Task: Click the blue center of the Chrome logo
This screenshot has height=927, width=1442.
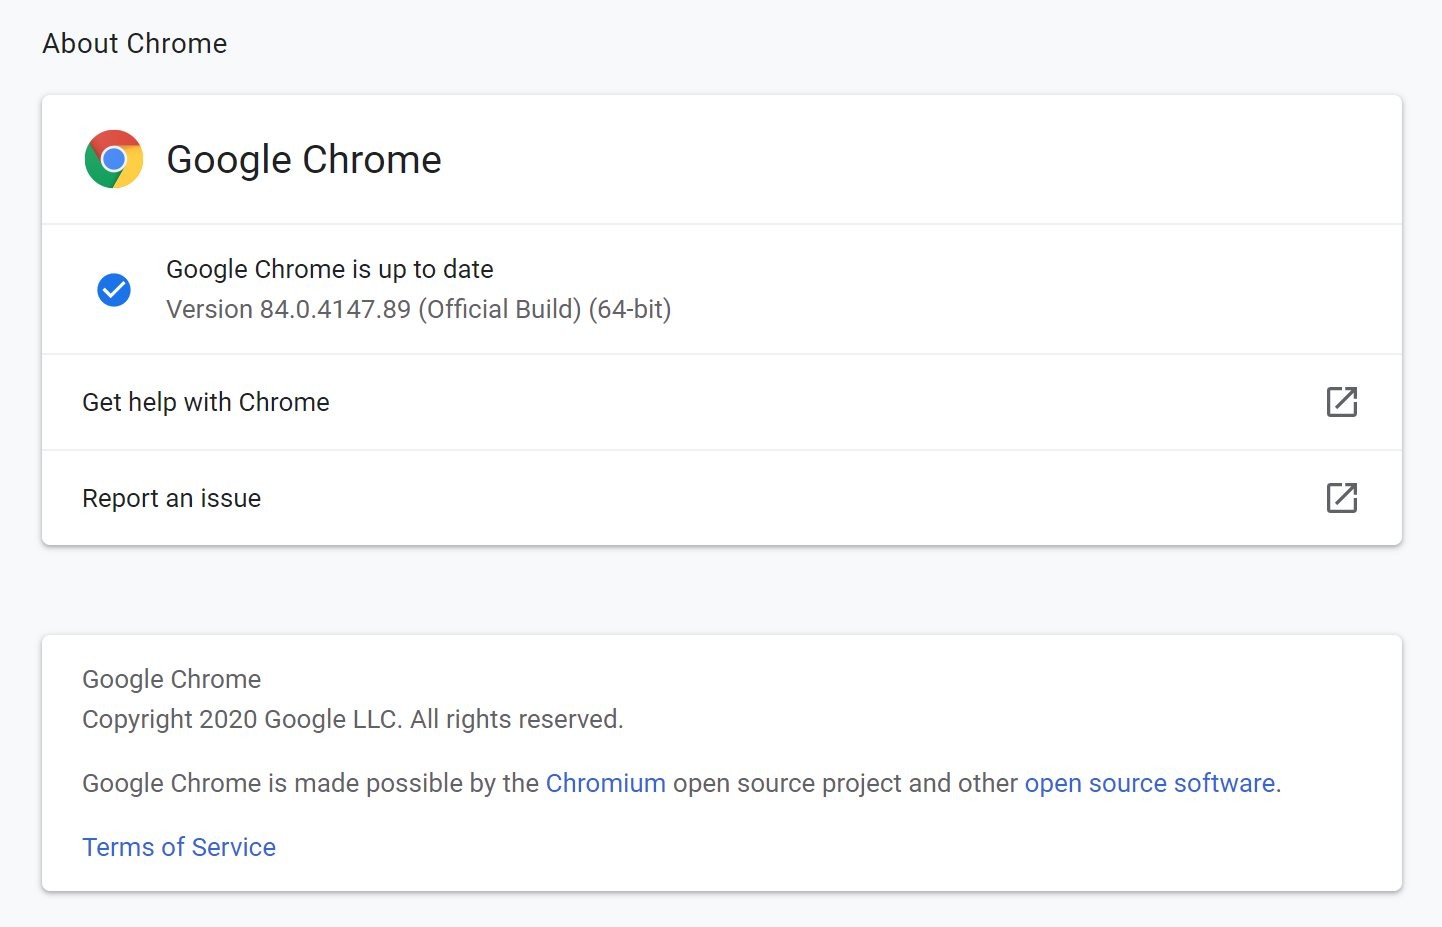Action: 113,159
